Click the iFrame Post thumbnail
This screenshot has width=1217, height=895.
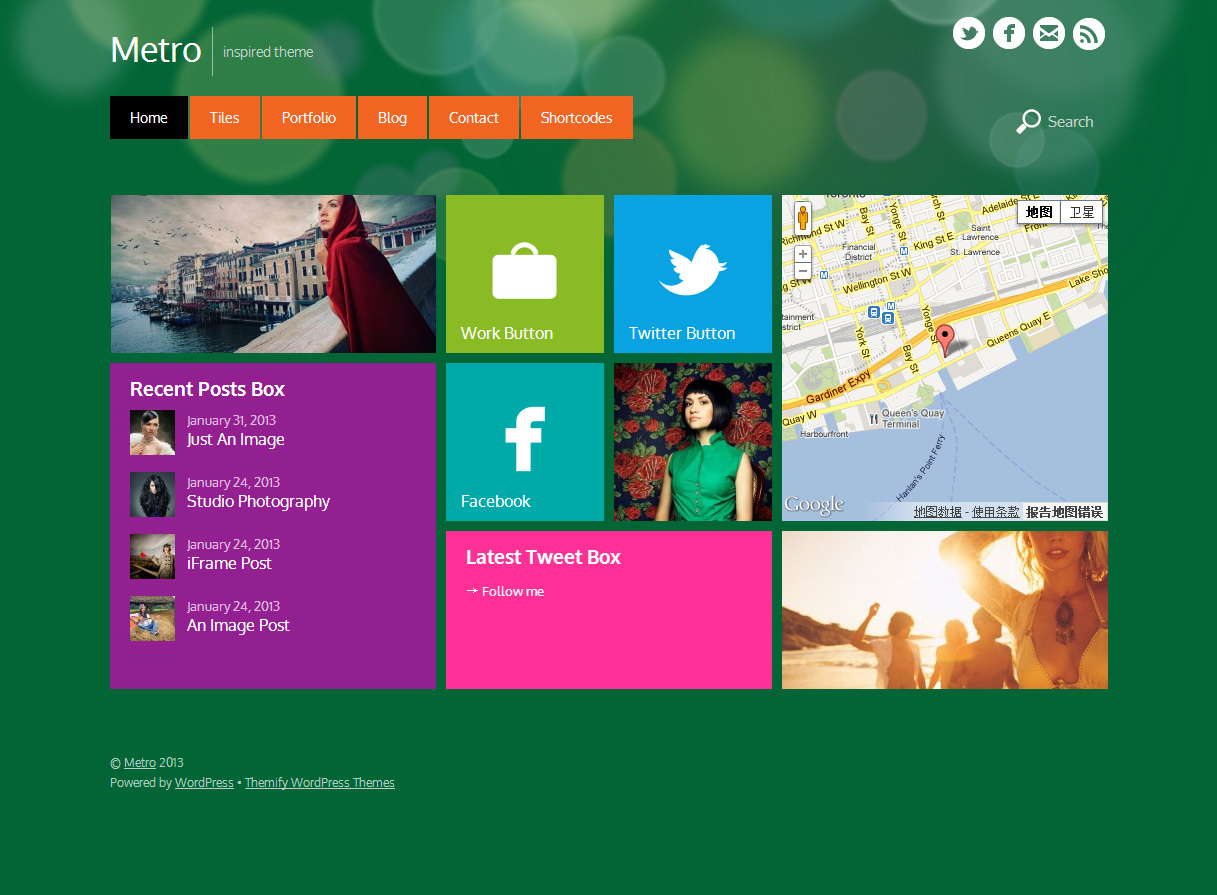coord(152,557)
